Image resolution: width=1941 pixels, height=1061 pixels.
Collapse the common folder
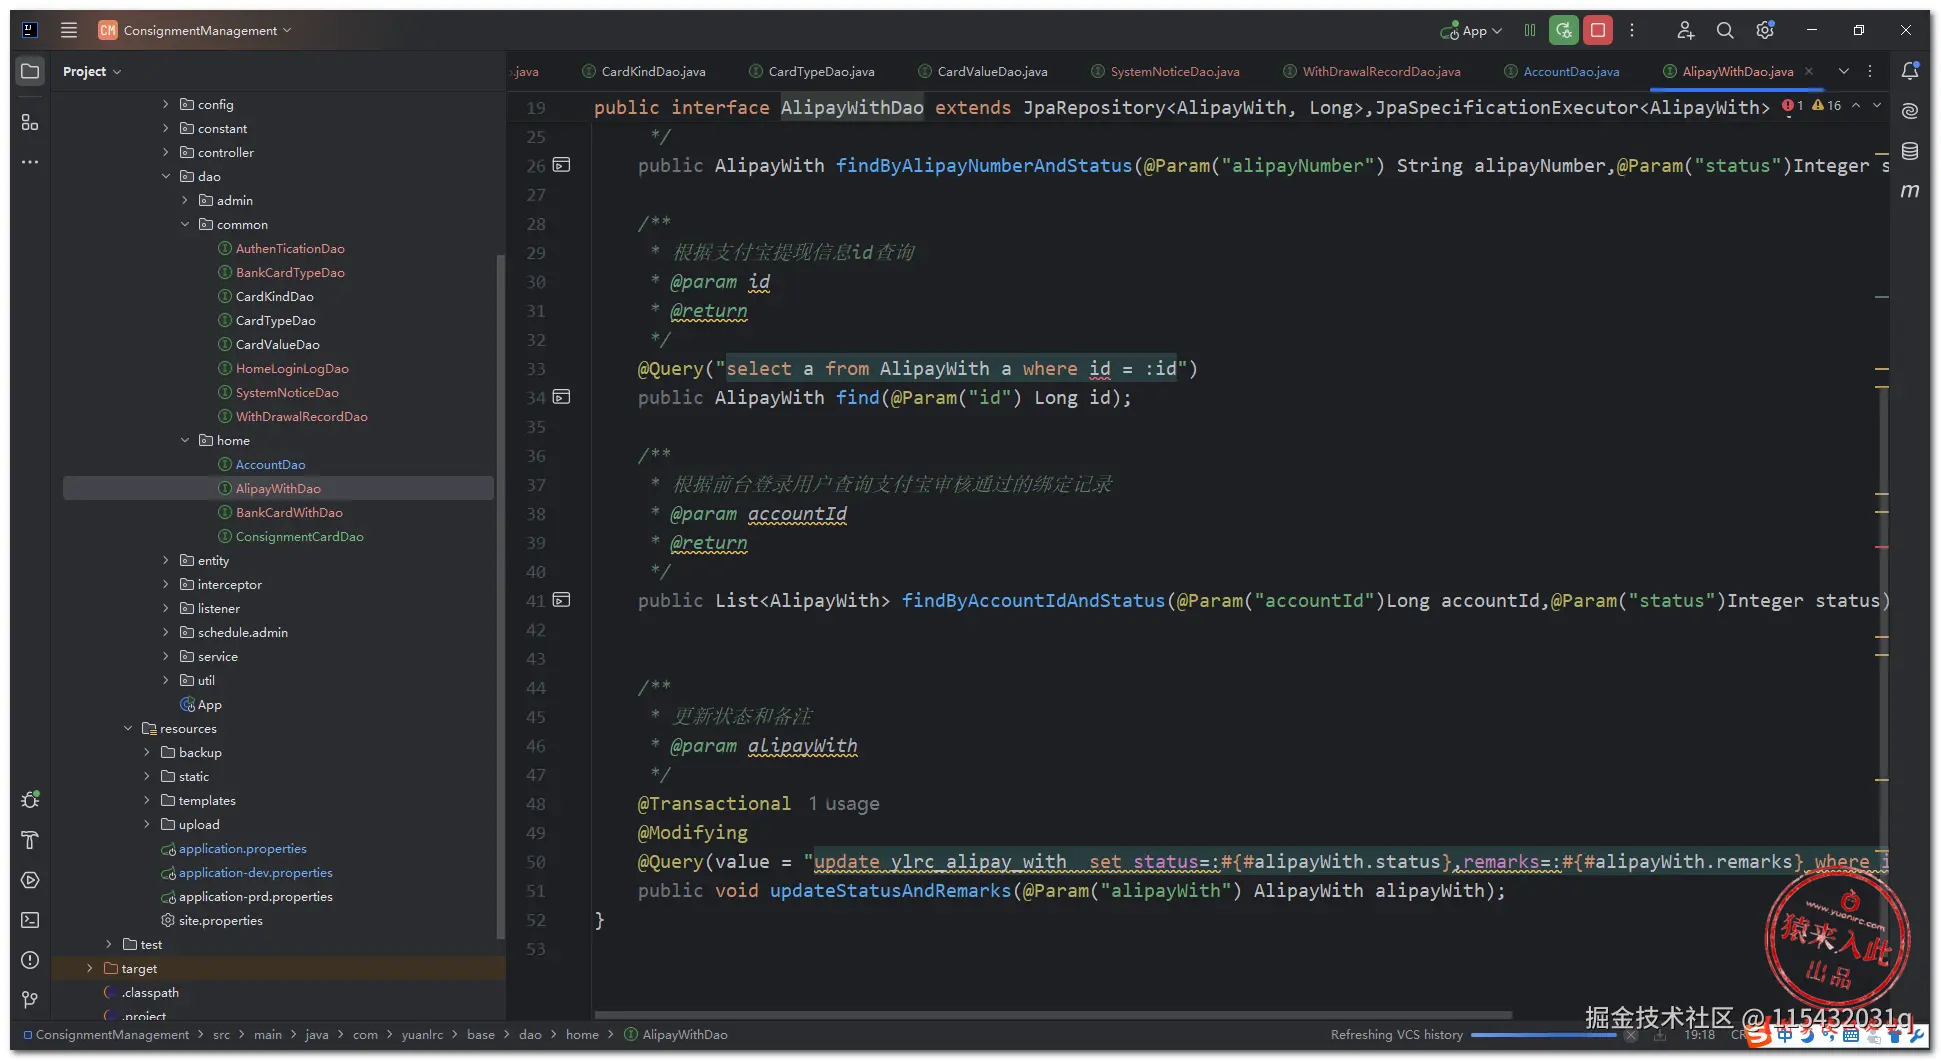[x=185, y=224]
